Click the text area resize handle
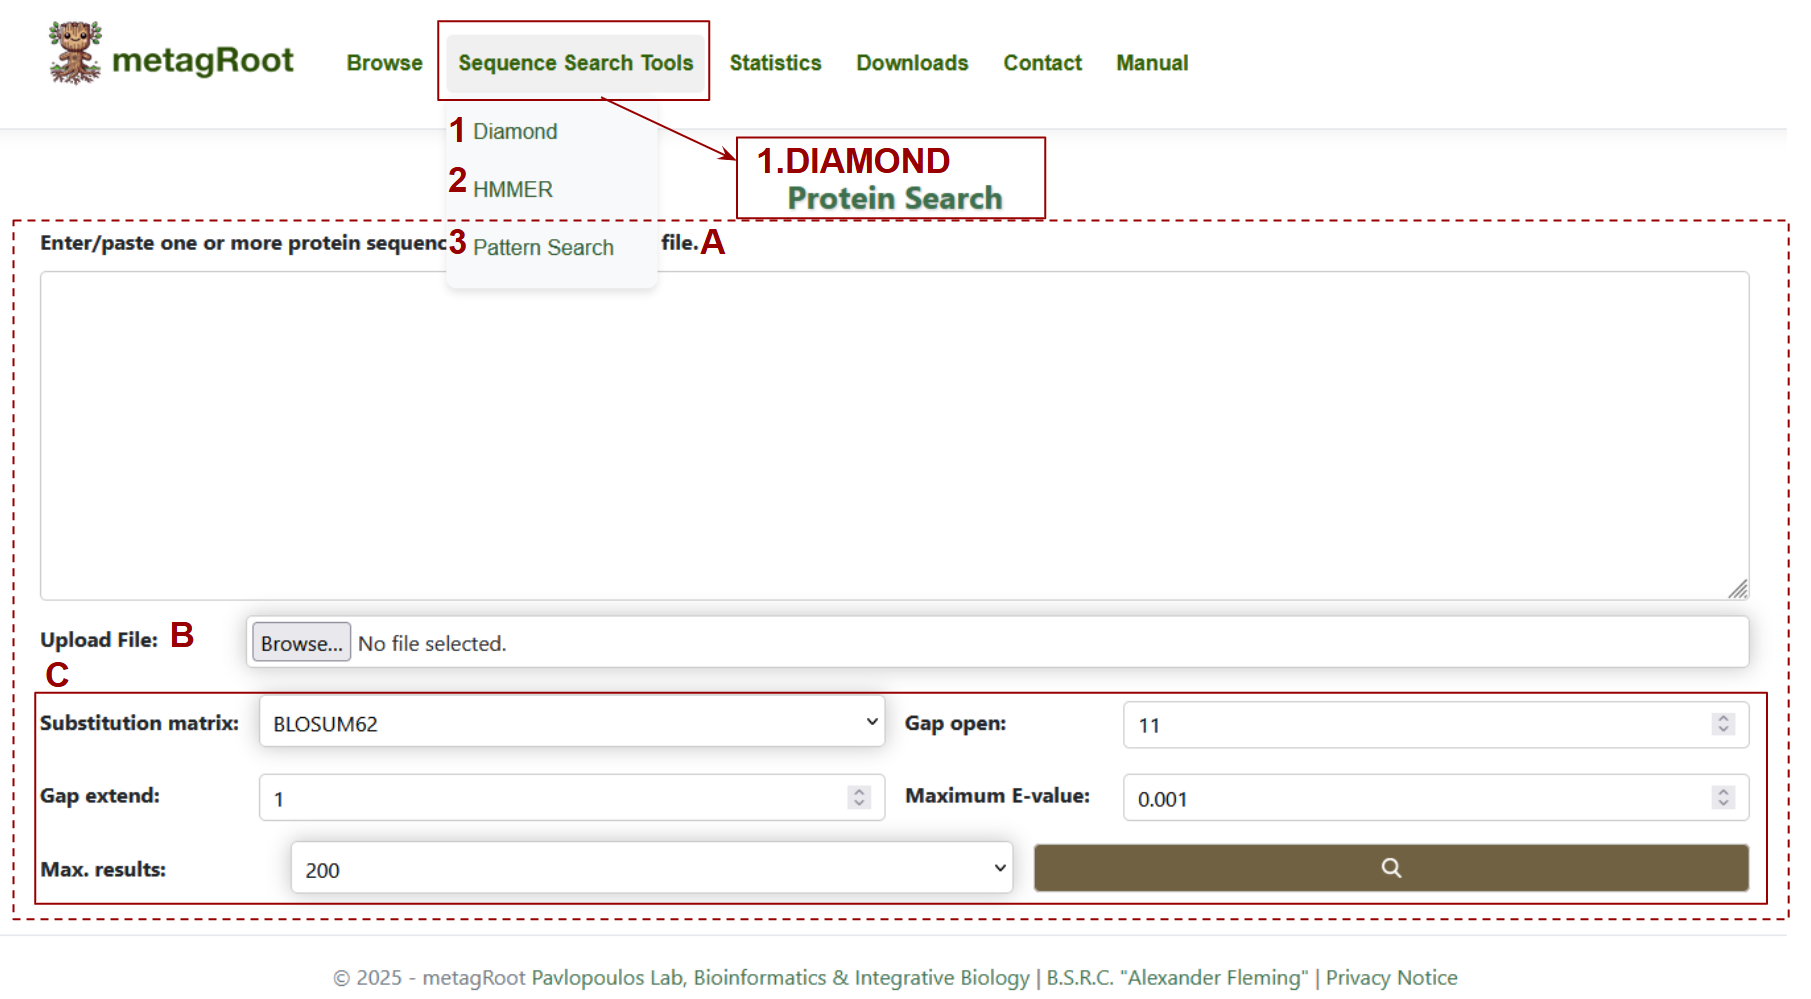Viewport: 1811px width, 999px height. tap(1738, 589)
